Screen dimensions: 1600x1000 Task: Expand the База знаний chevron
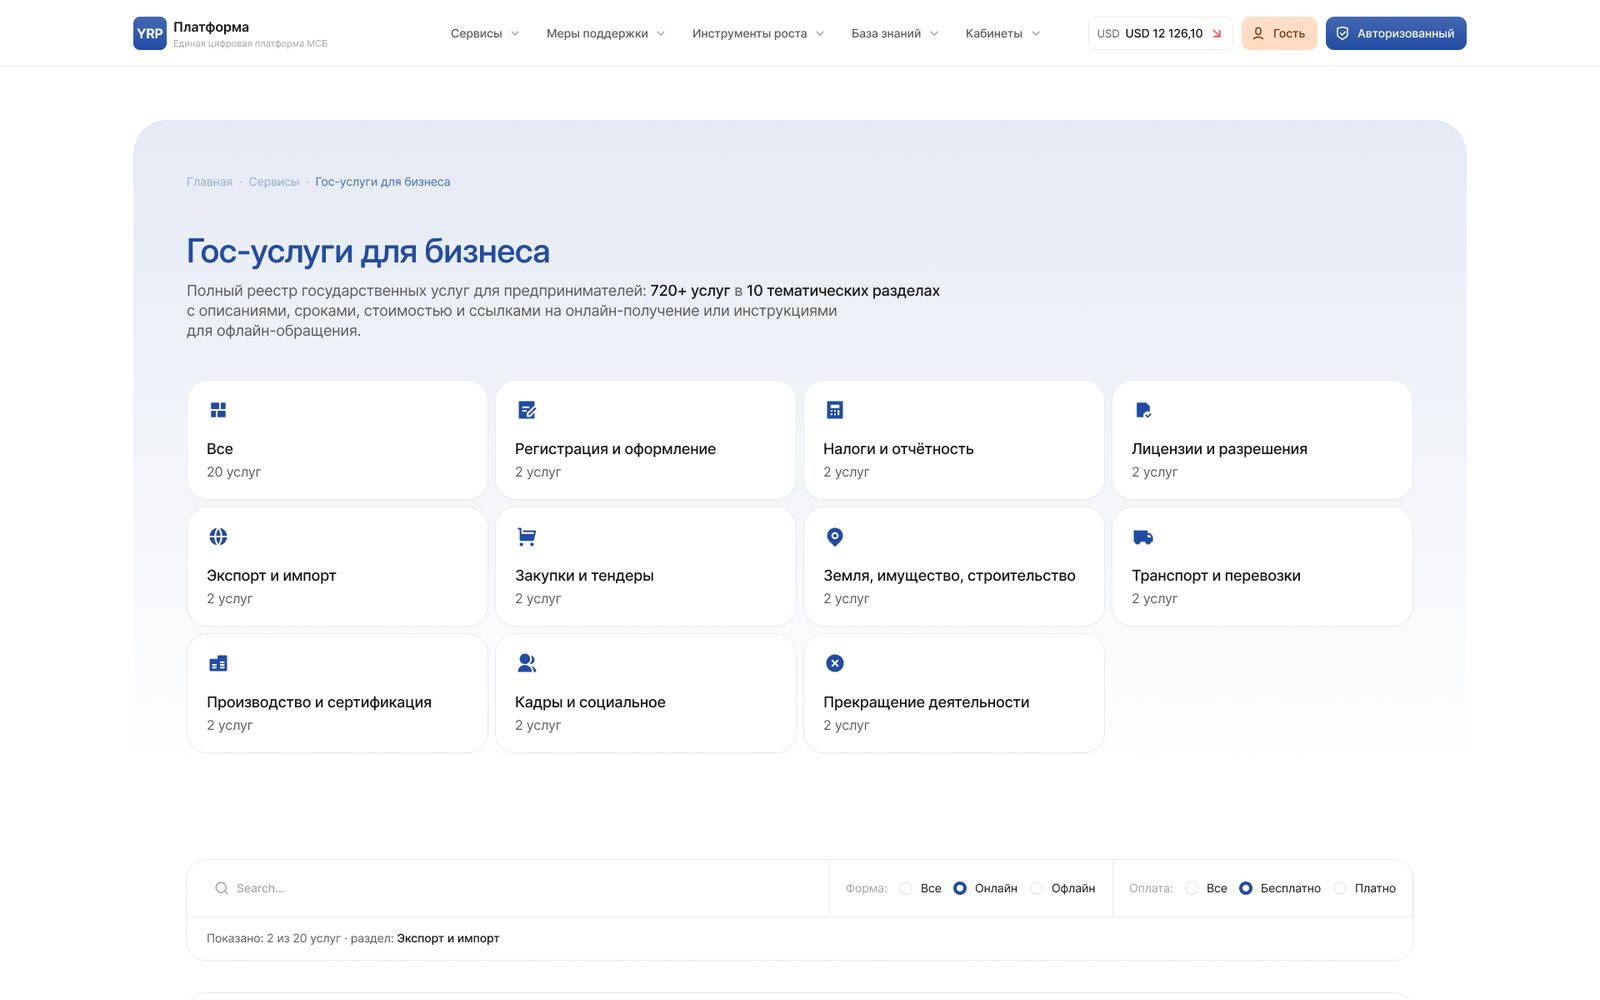click(934, 34)
